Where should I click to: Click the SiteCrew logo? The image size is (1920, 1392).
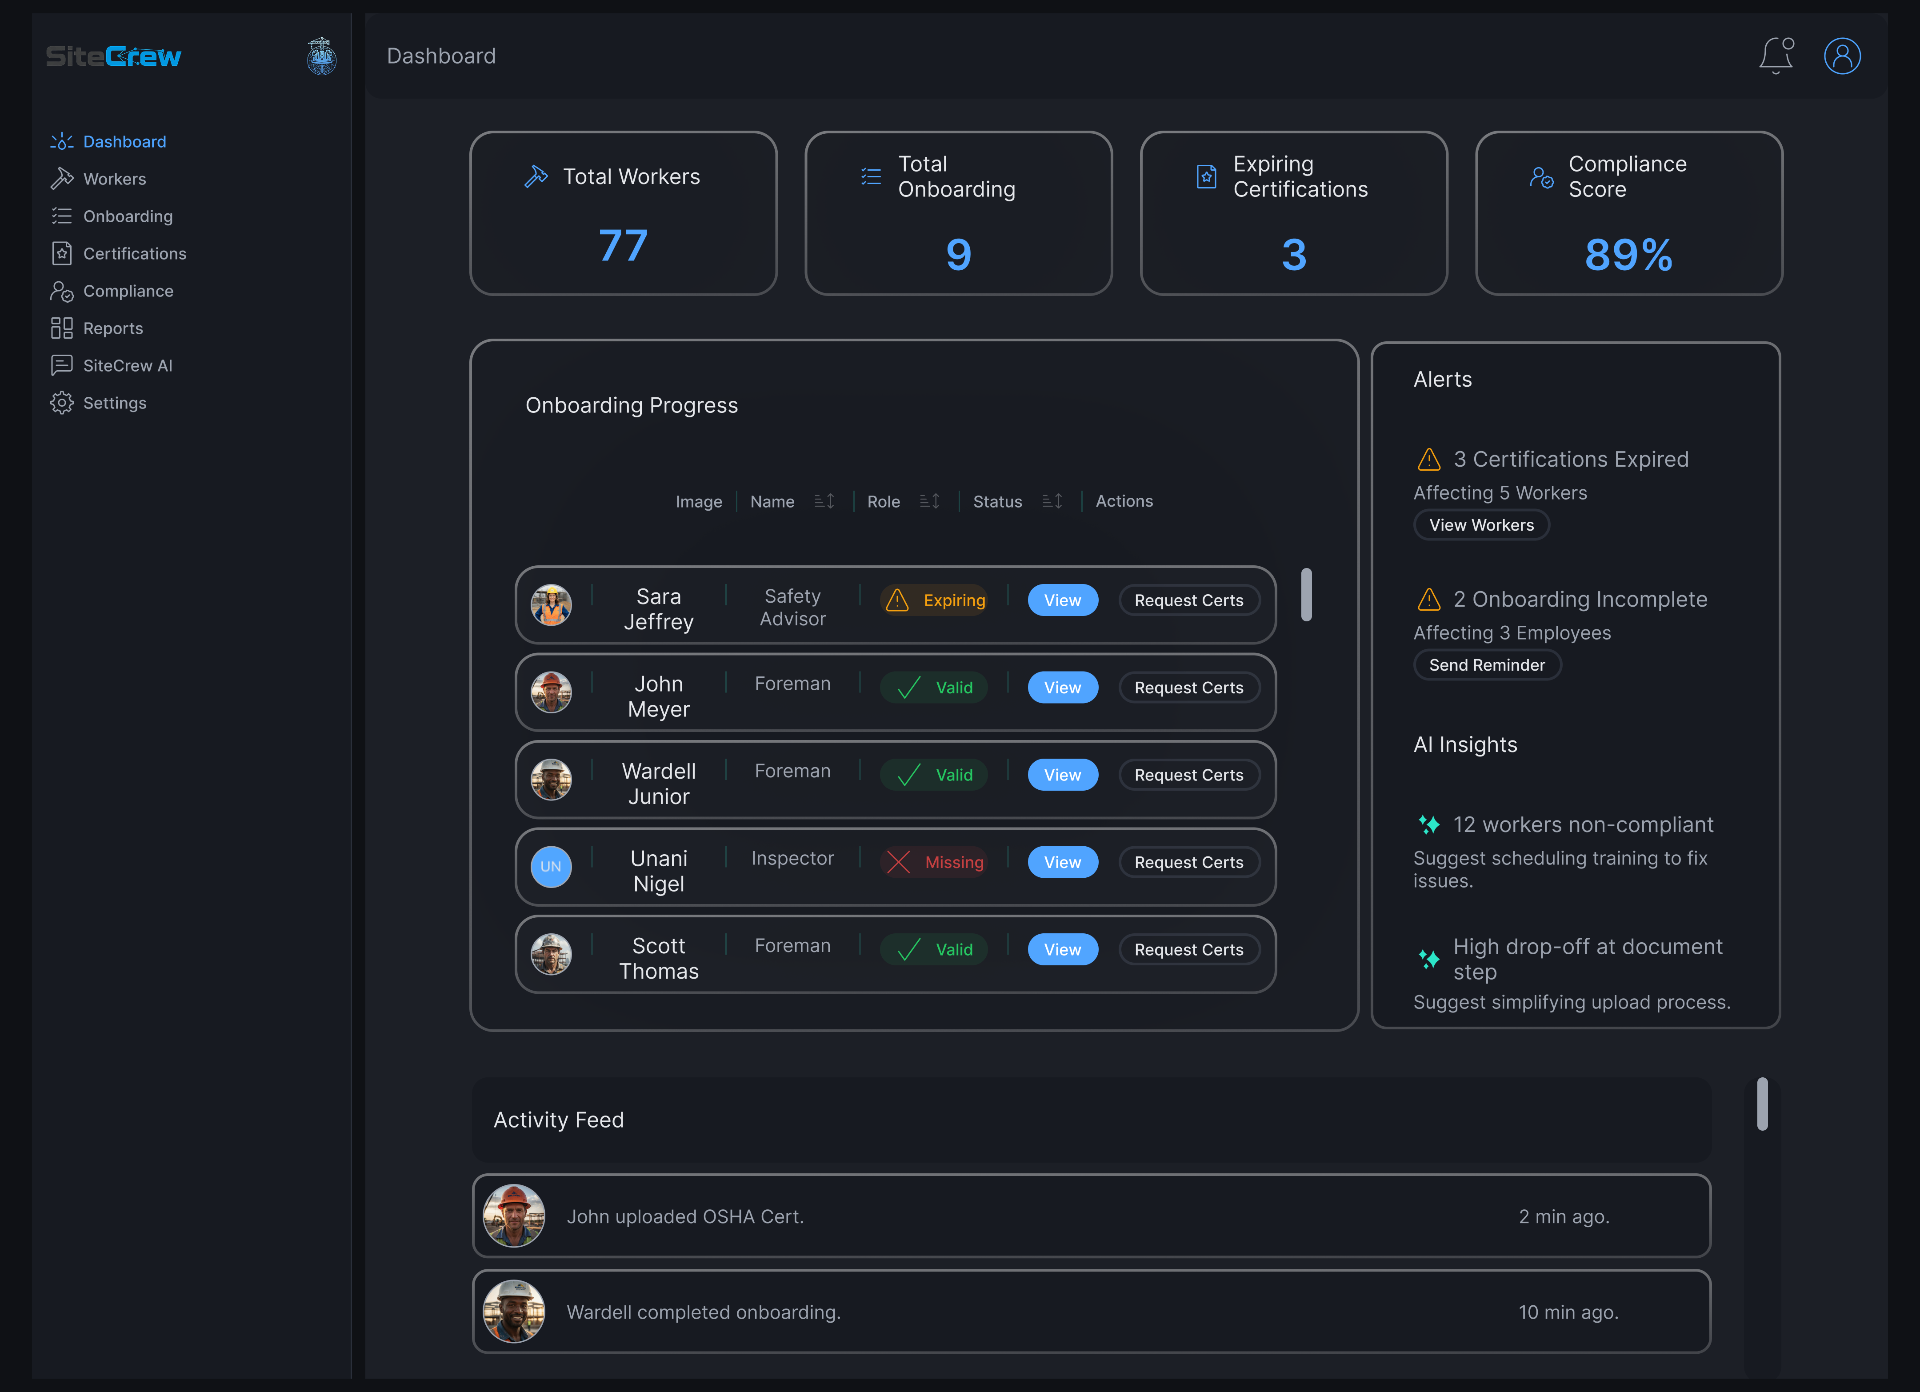click(x=114, y=57)
